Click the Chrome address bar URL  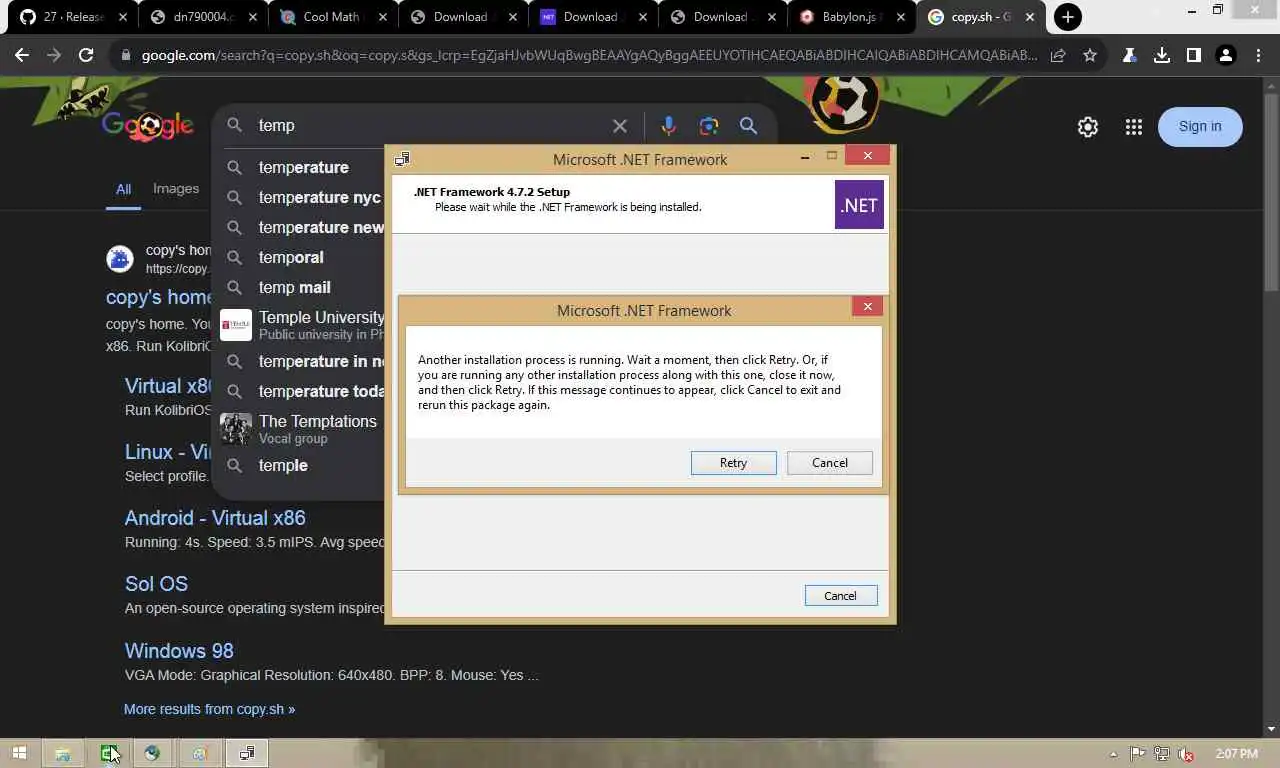coord(590,56)
